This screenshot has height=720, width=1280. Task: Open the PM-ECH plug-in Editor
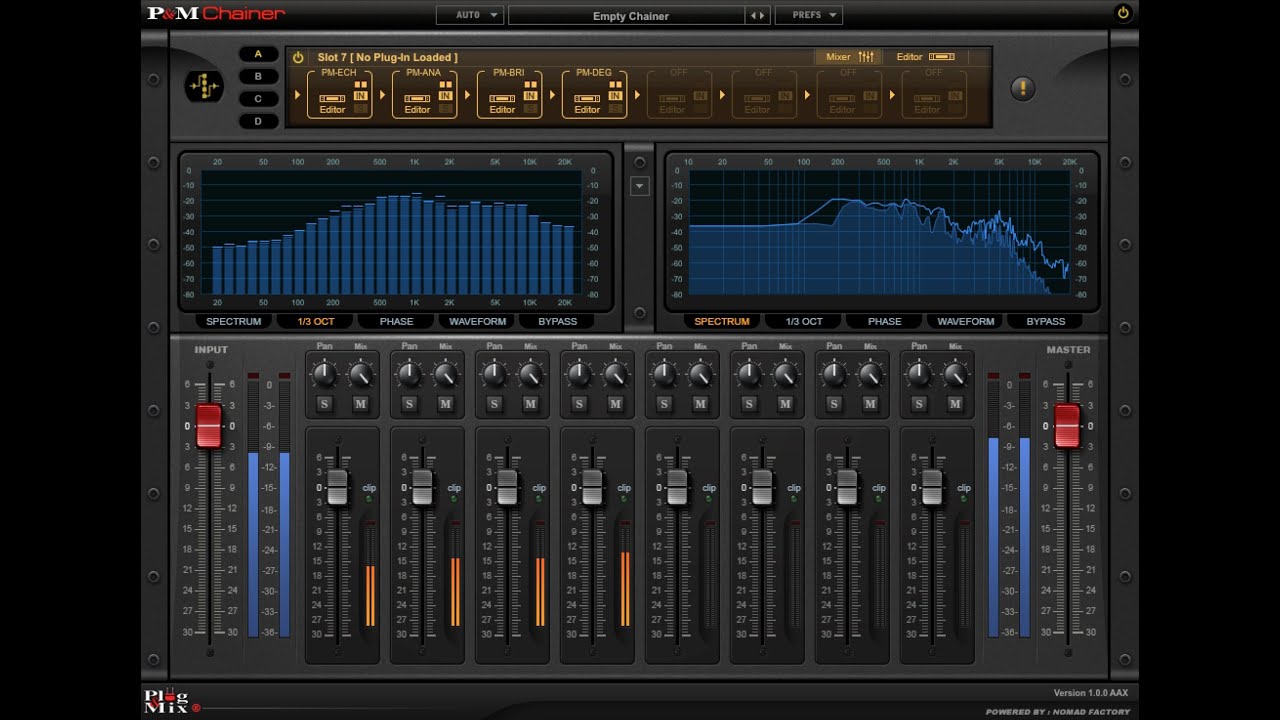(x=332, y=104)
